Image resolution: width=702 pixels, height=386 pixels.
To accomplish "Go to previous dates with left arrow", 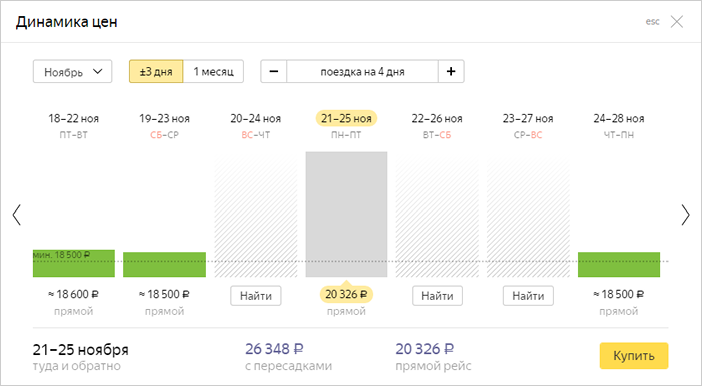I will [x=17, y=214].
